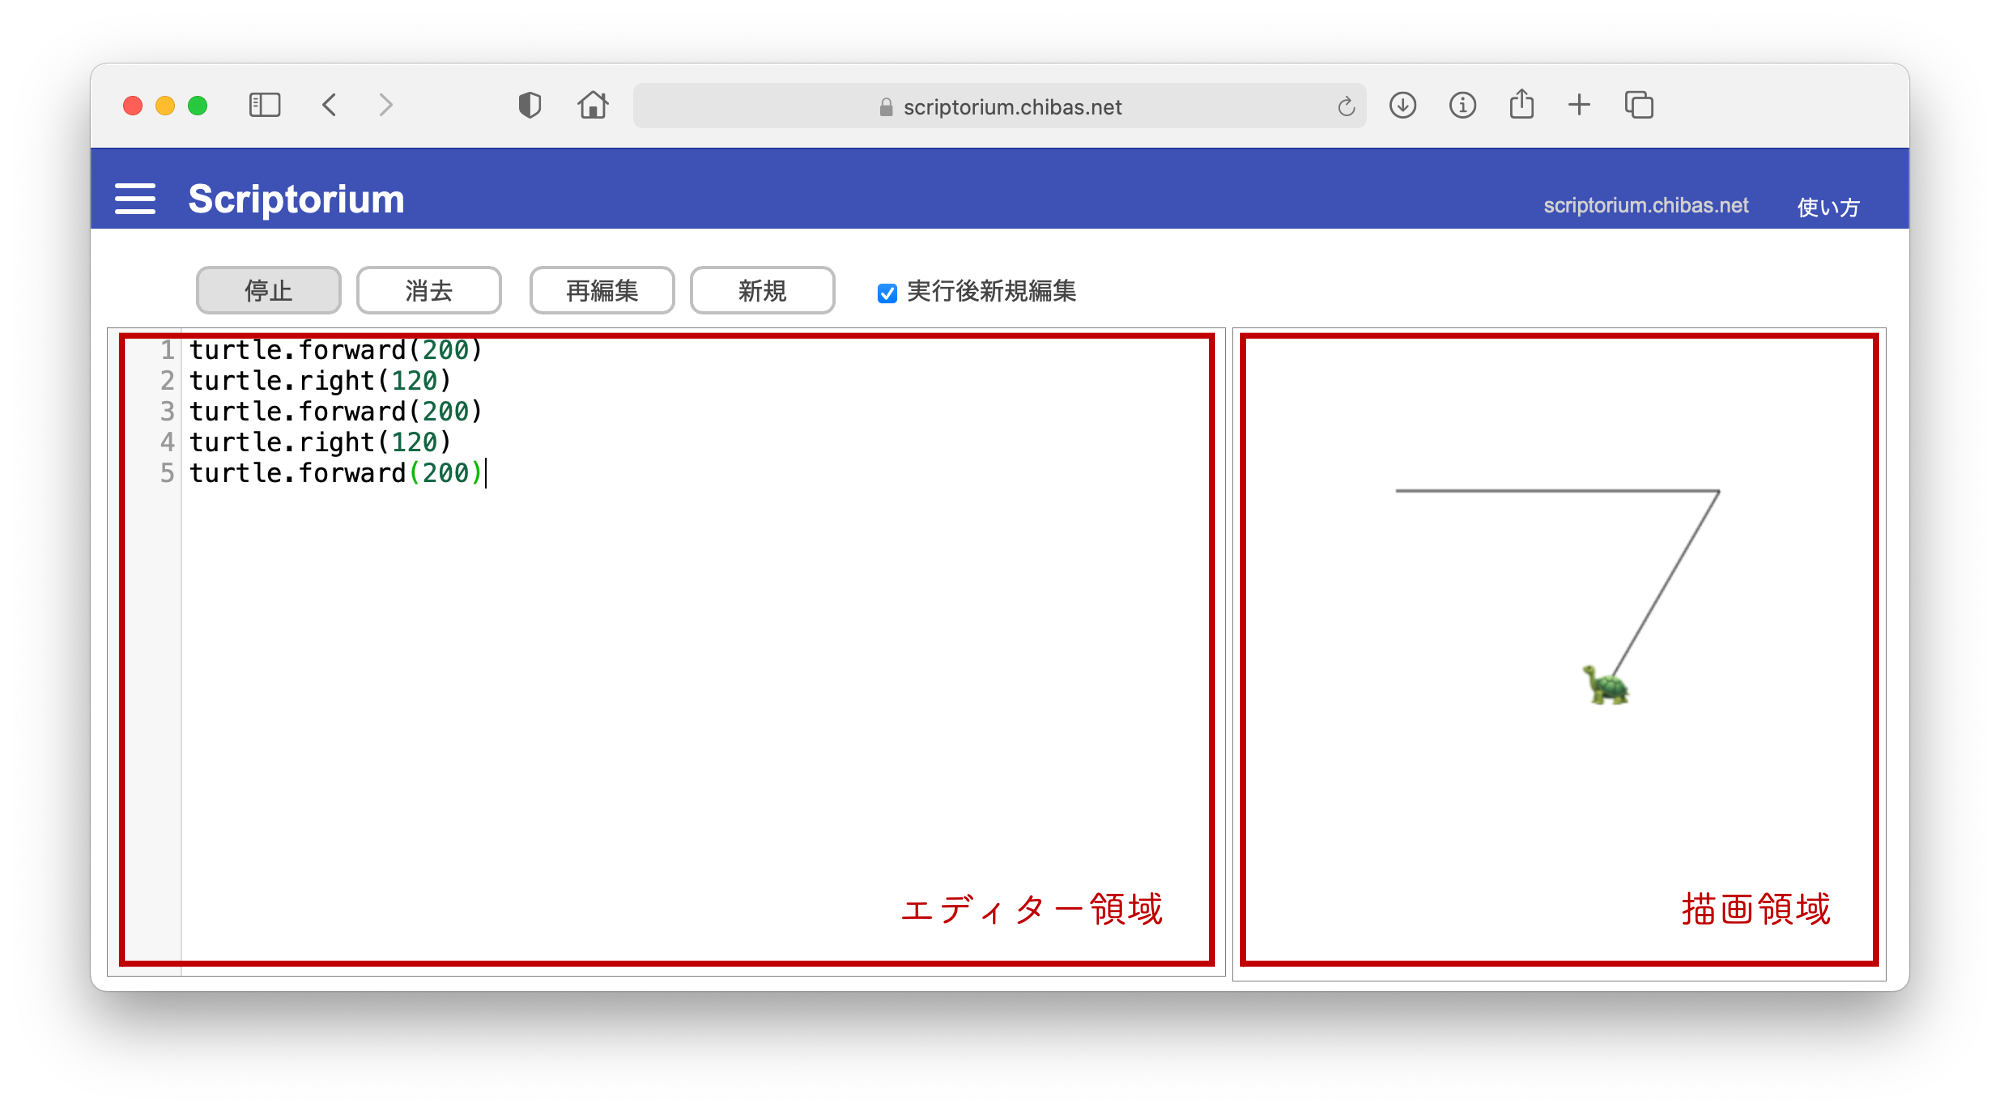
Task: Minimize window with the yellow button
Action: point(166,106)
